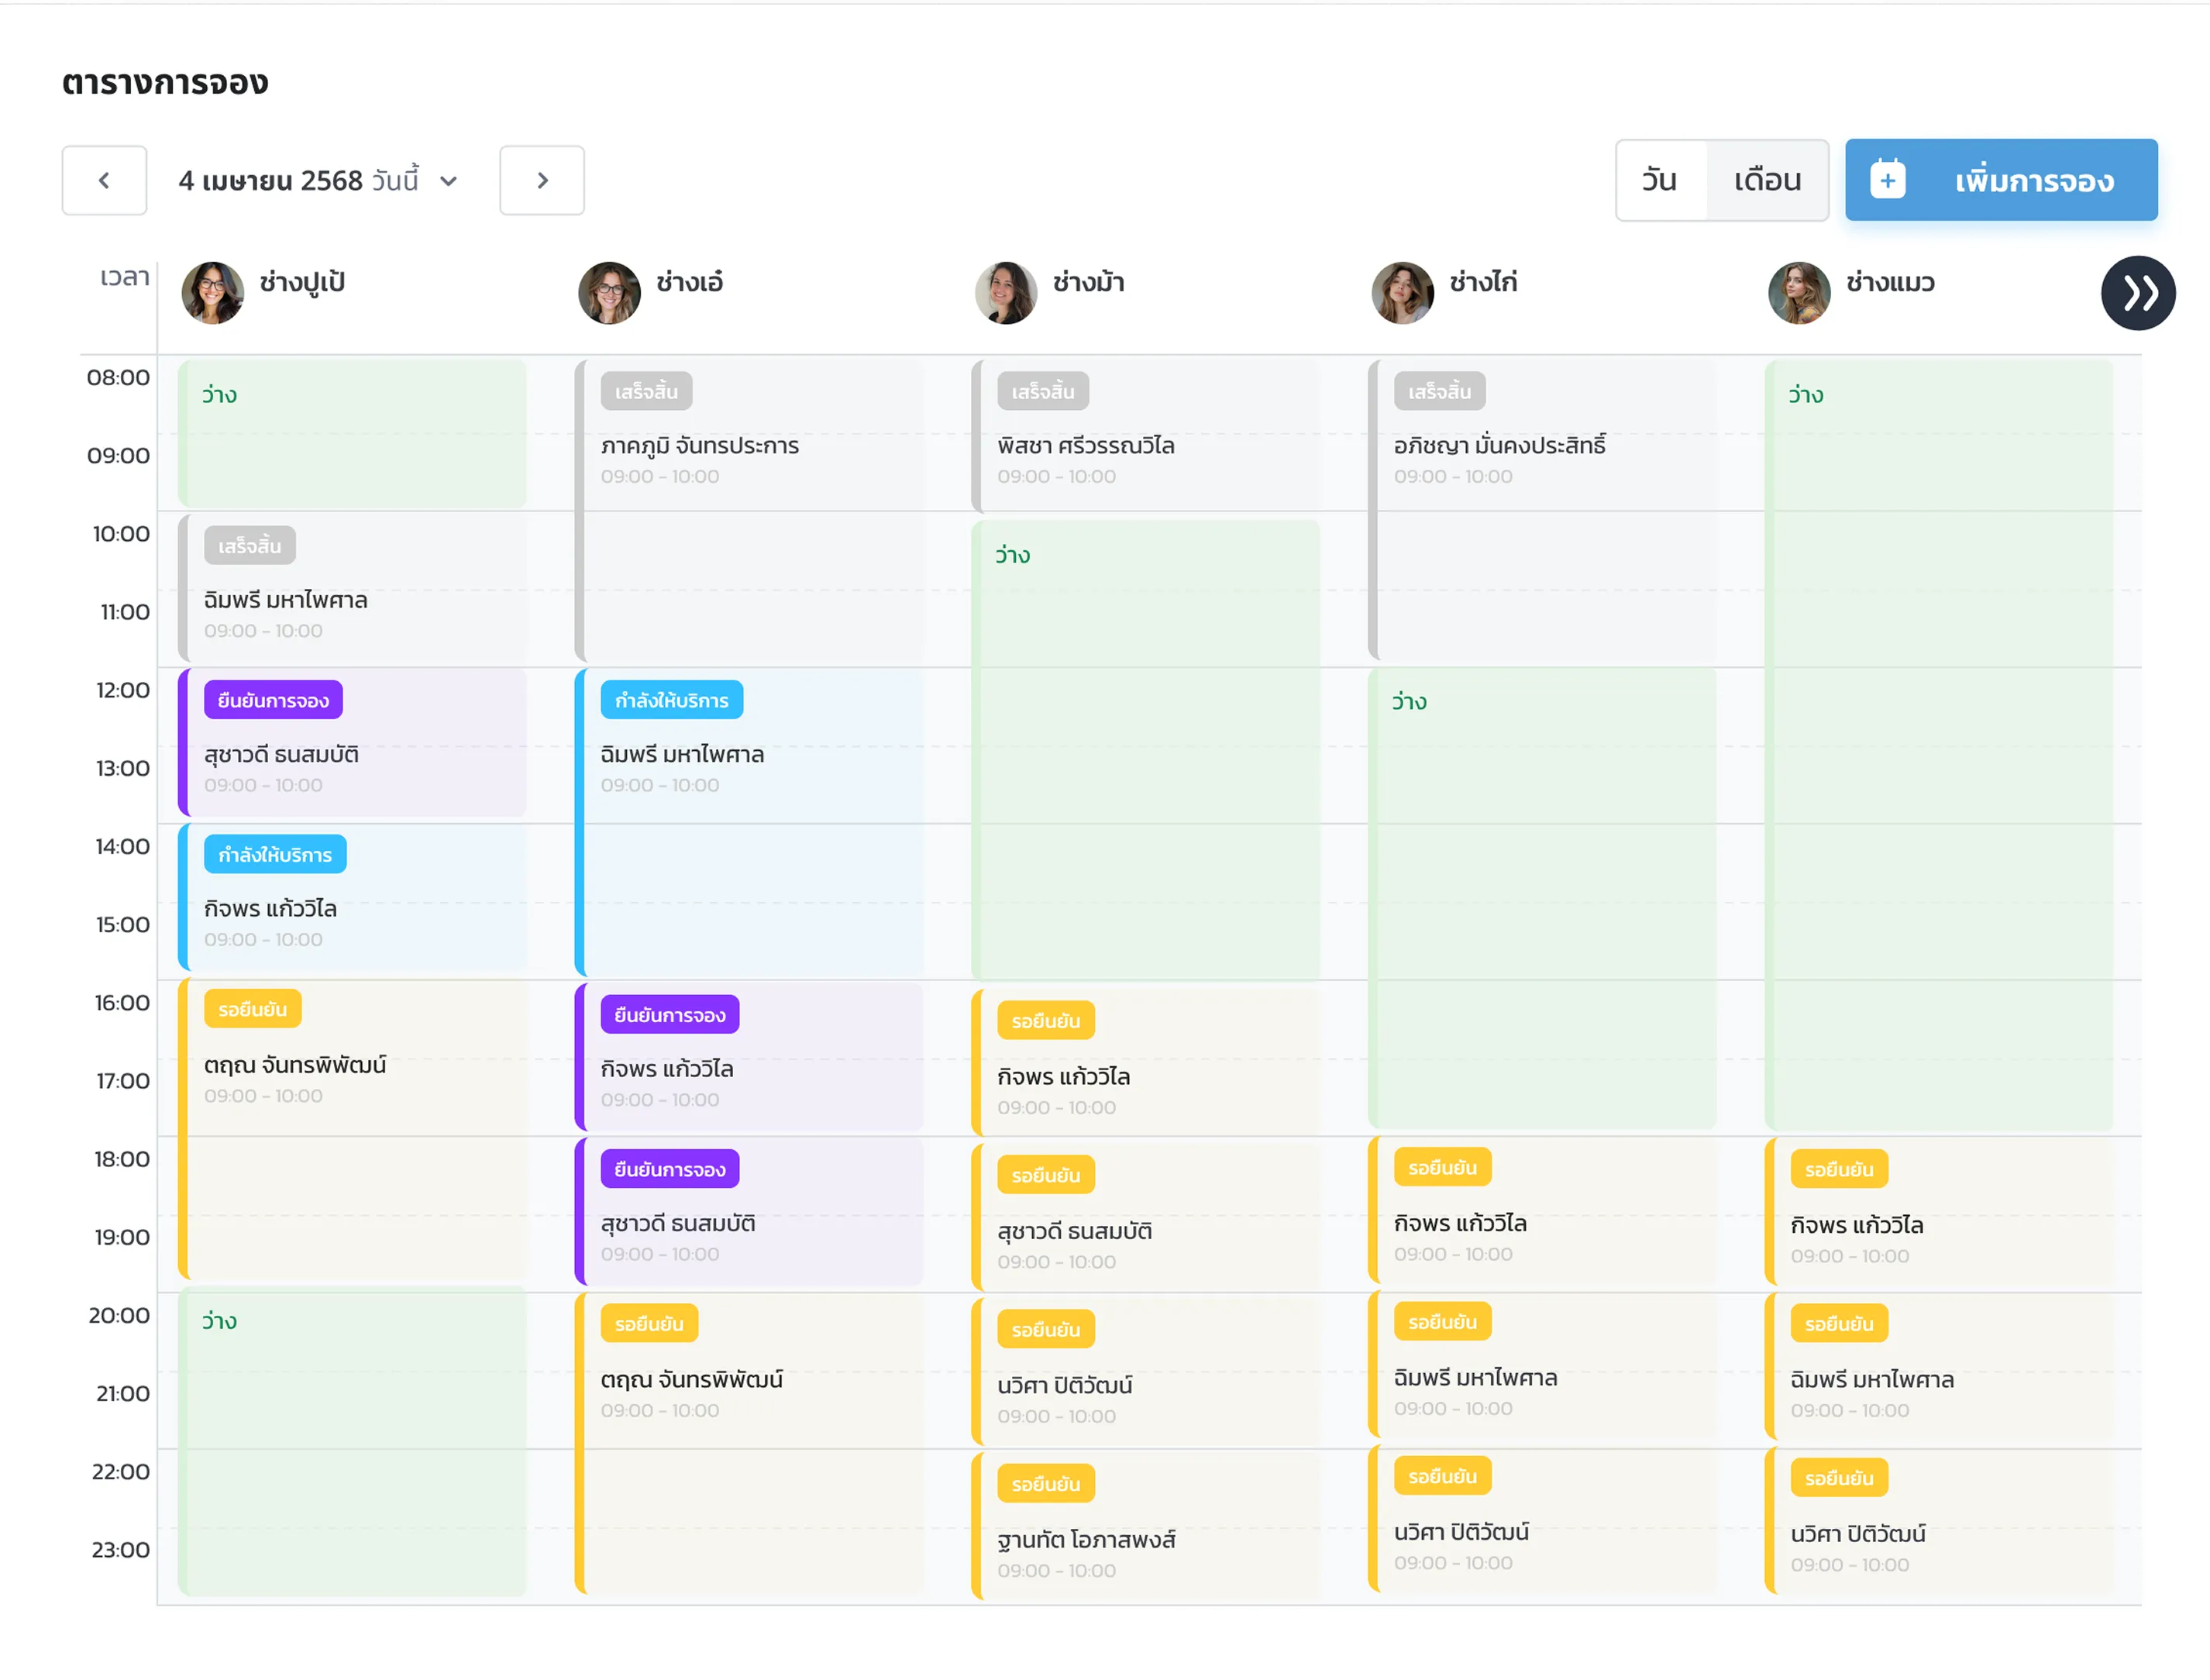Click the ยืนยันการจอง badge on สุชาวดี under ช่างปูเป้

point(273,700)
